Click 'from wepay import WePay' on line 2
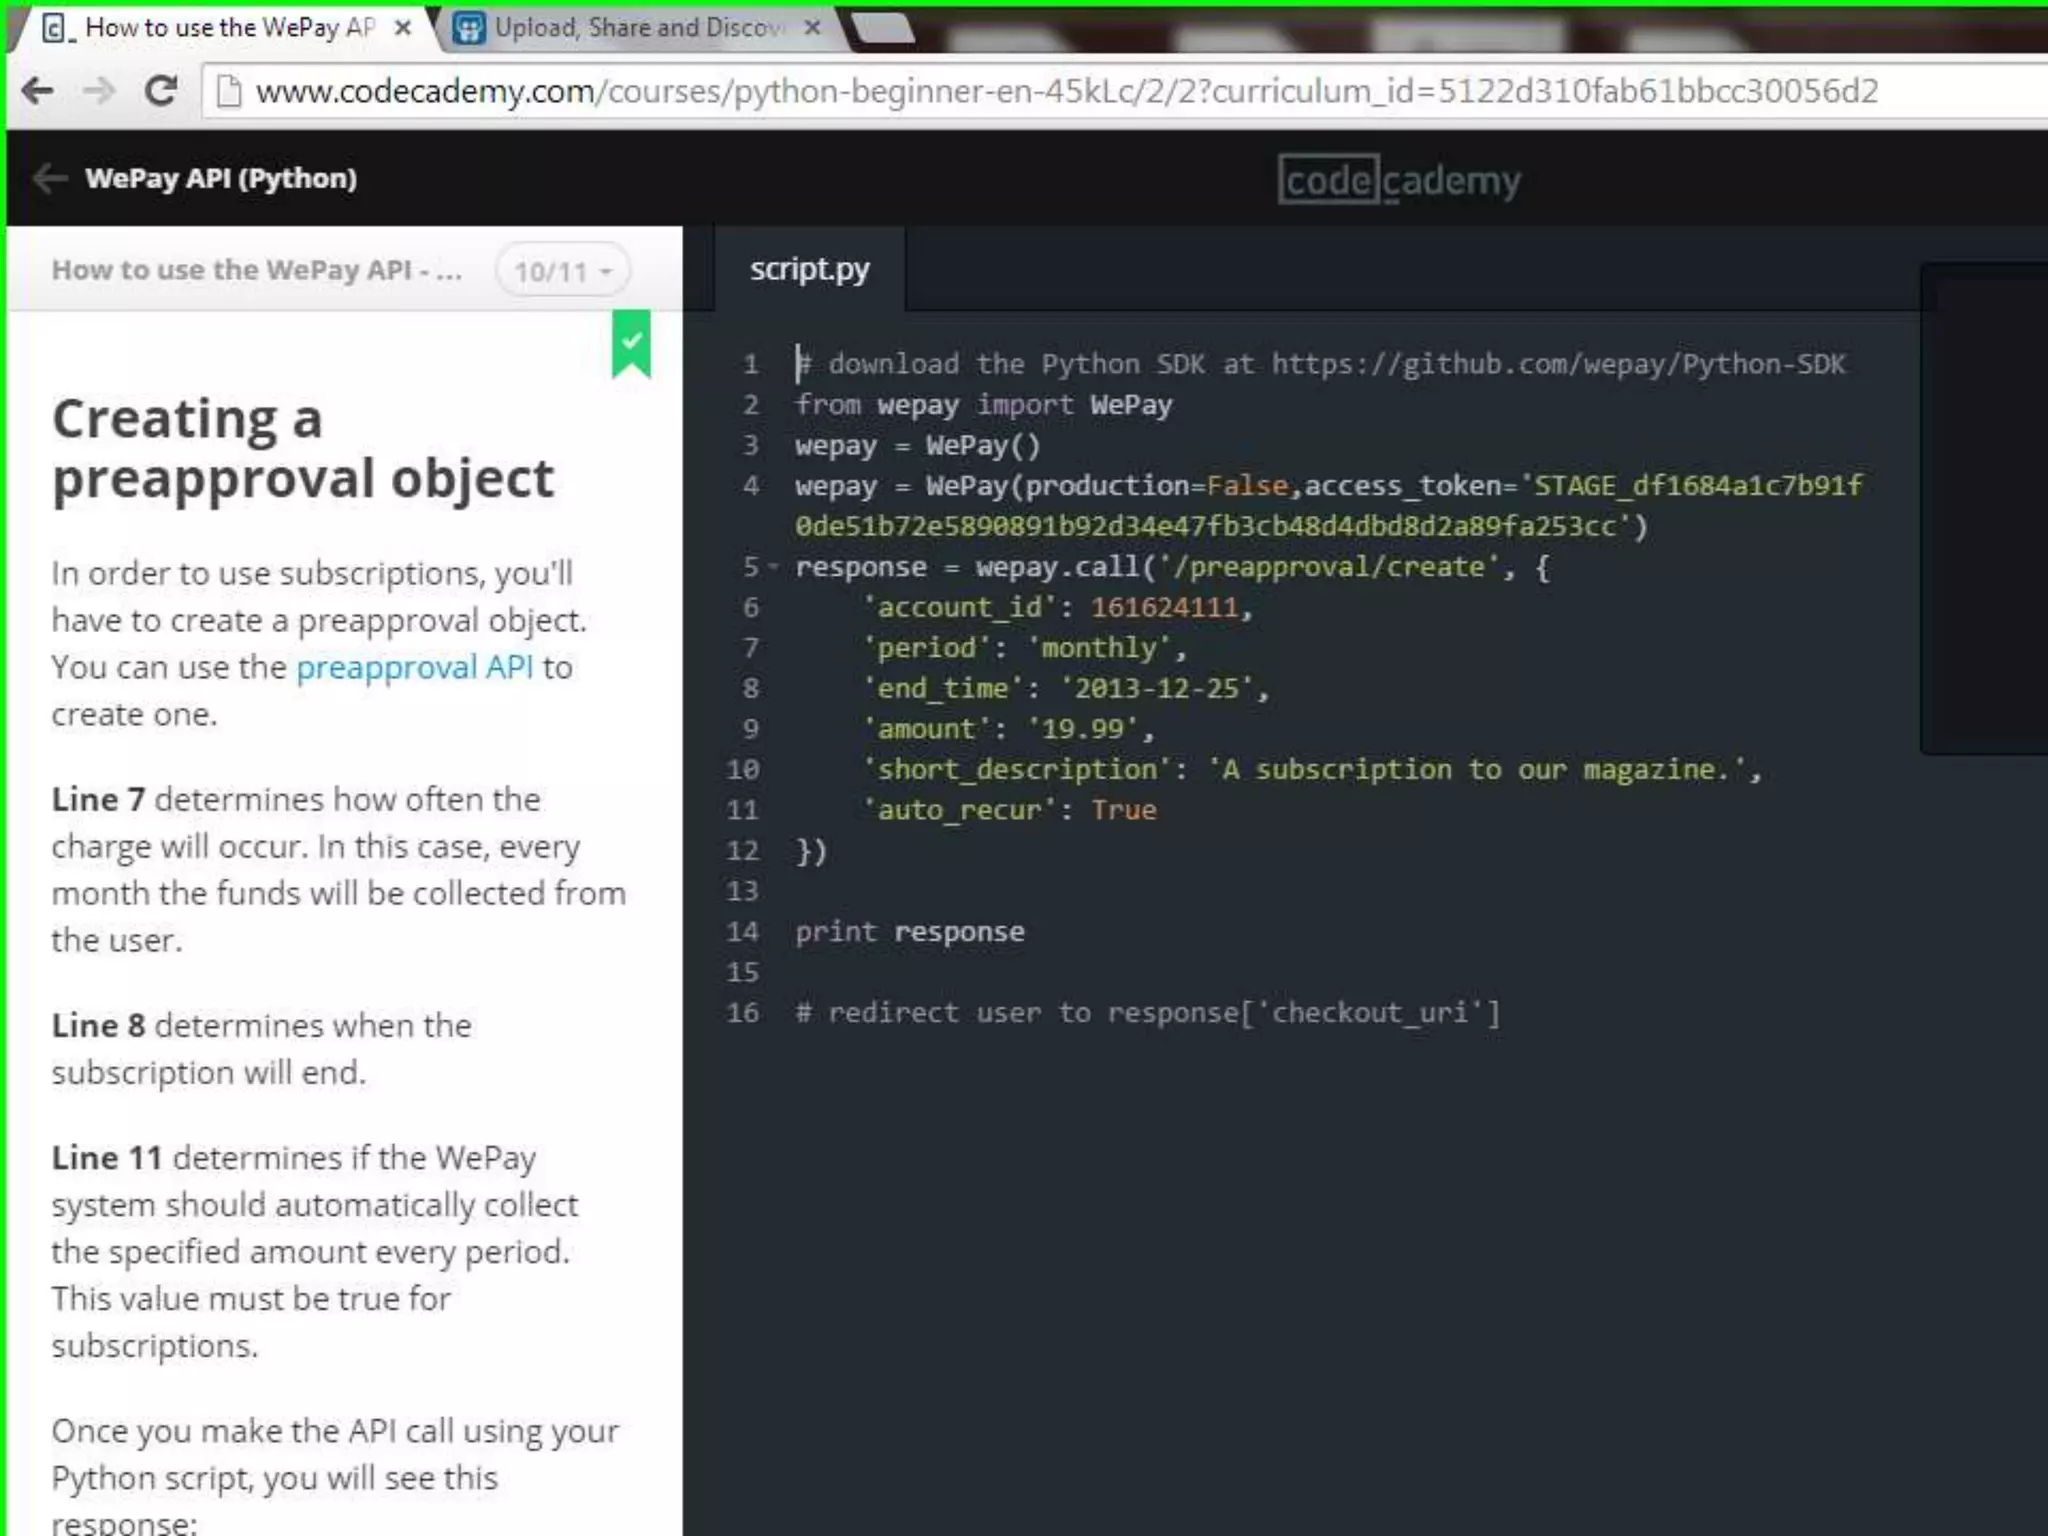The height and width of the screenshot is (1536, 2048). 984,405
